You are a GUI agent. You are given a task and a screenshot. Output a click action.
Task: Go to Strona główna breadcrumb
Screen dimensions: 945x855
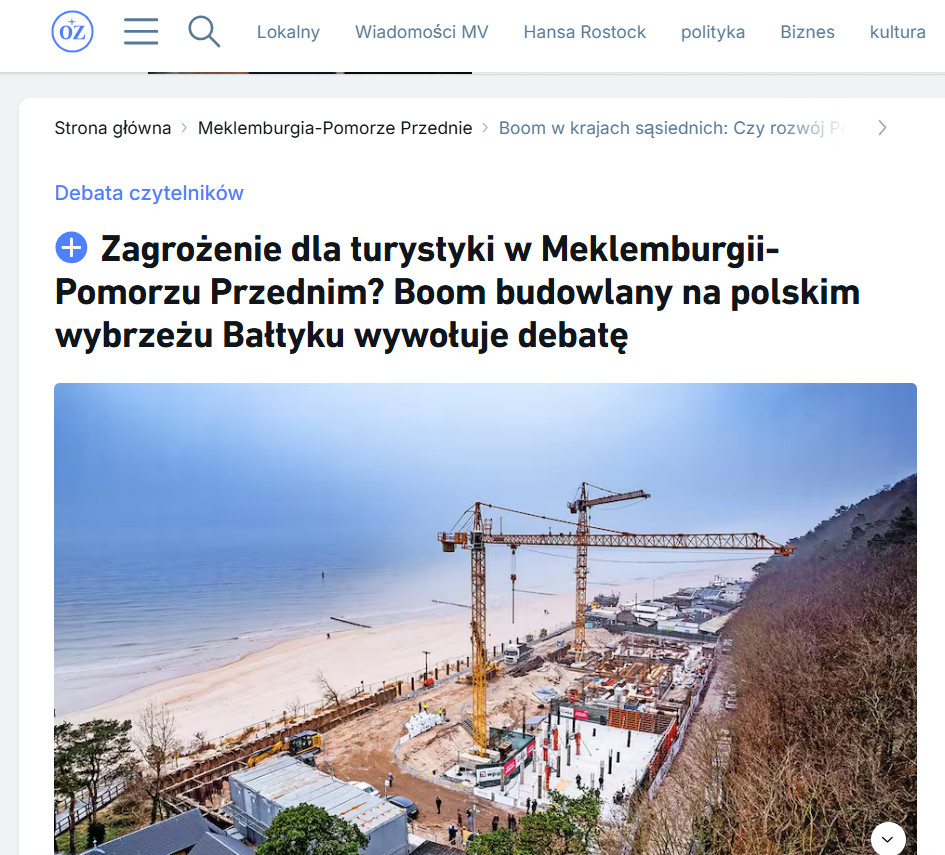tap(113, 128)
